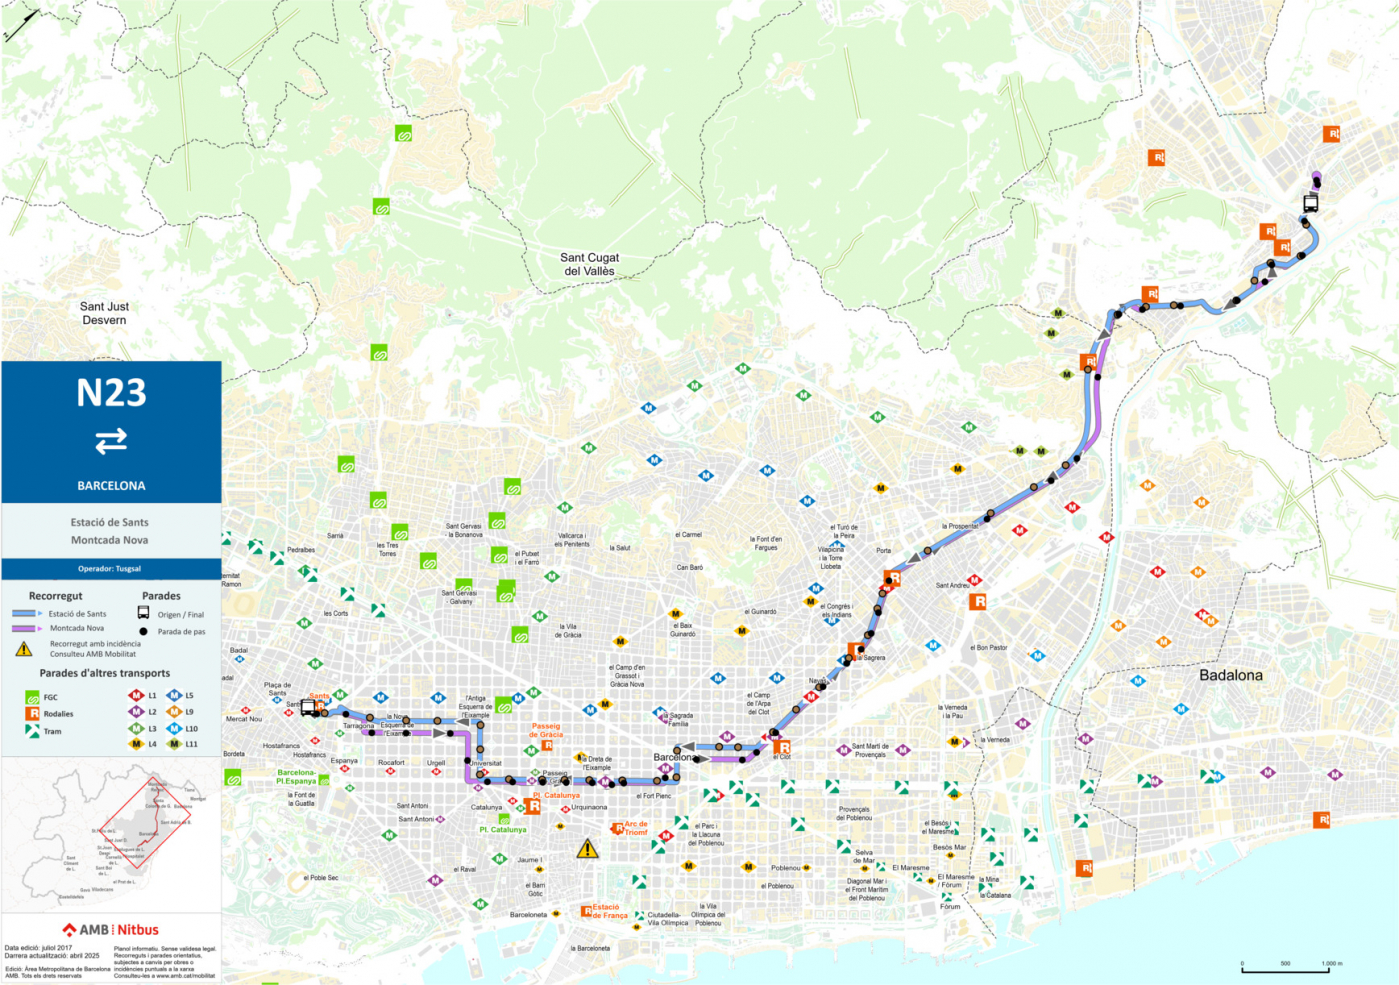Click the Parada de pas black dot symbol
This screenshot has width=1399, height=985.
click(x=143, y=631)
